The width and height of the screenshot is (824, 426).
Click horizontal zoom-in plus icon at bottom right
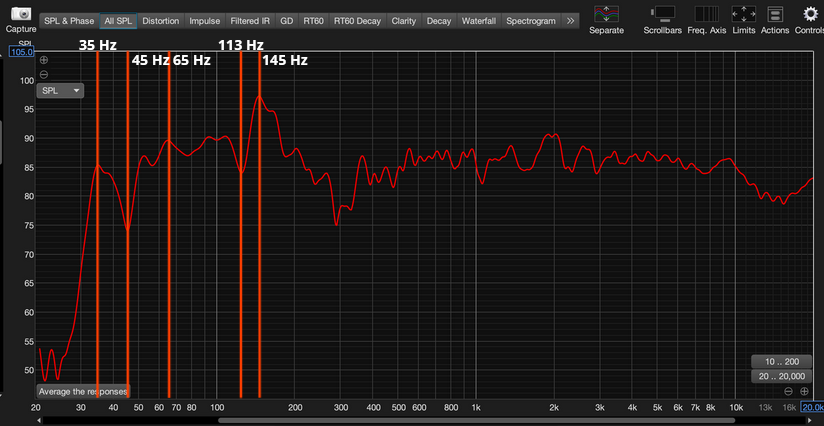coord(804,391)
